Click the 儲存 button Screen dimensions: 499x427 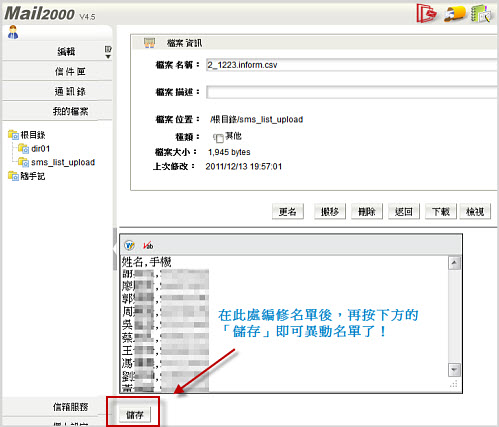pos(135,415)
